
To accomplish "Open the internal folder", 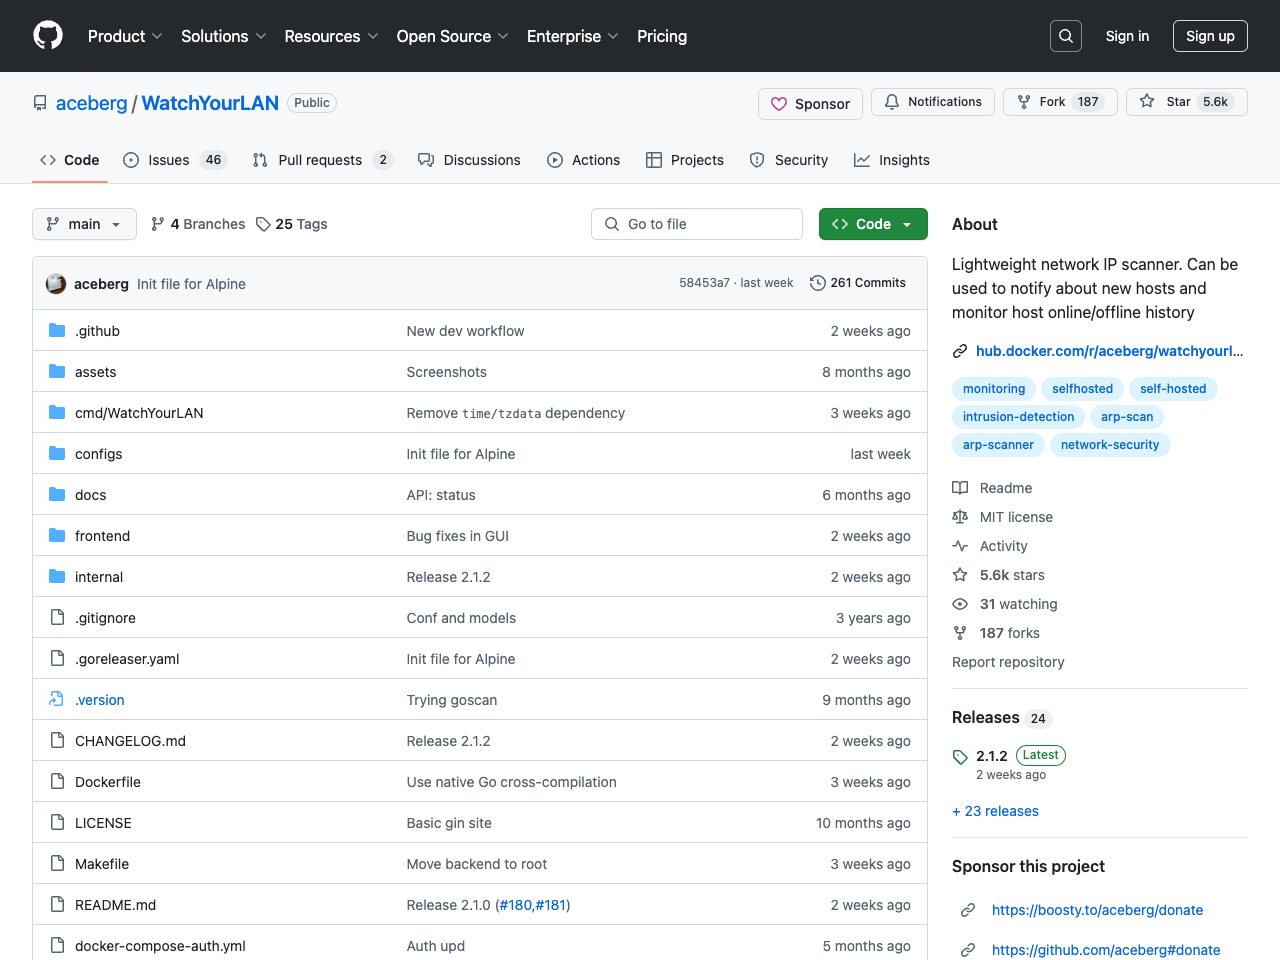I will click(99, 577).
